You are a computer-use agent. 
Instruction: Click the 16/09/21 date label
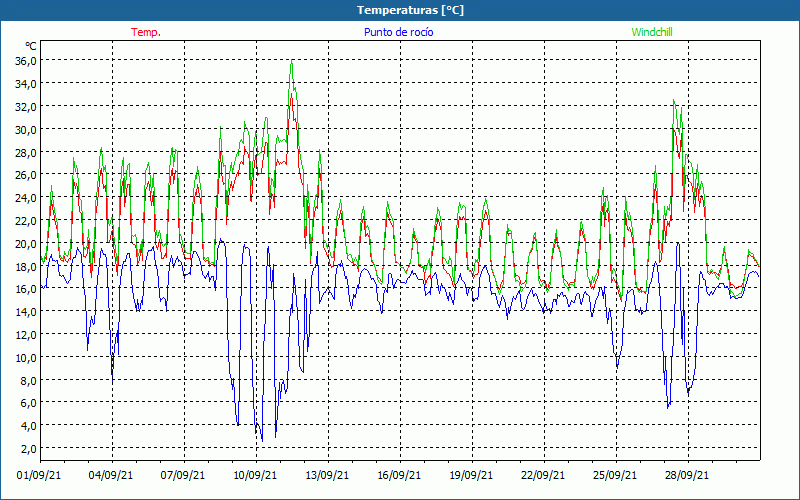click(399, 476)
